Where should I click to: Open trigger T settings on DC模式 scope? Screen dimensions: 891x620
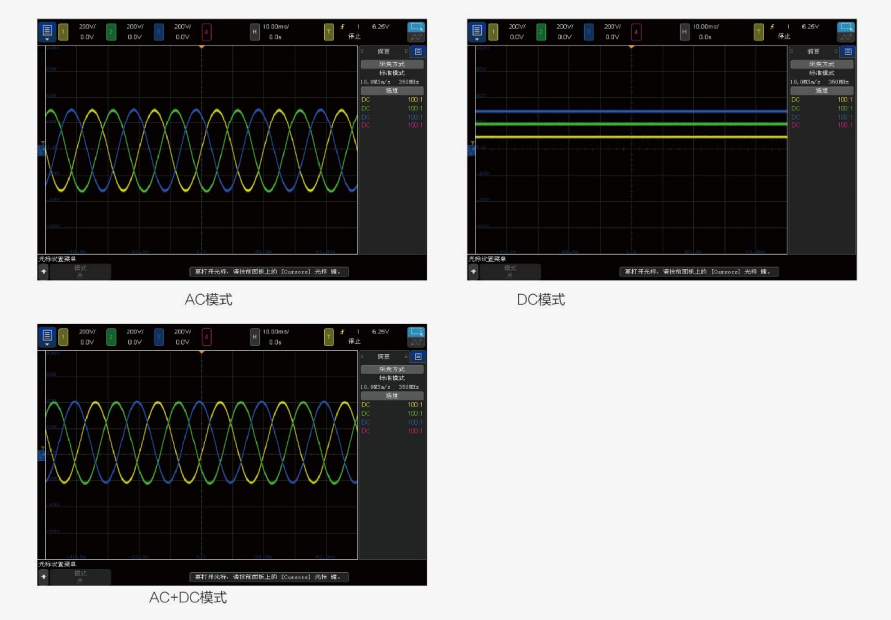(758, 32)
